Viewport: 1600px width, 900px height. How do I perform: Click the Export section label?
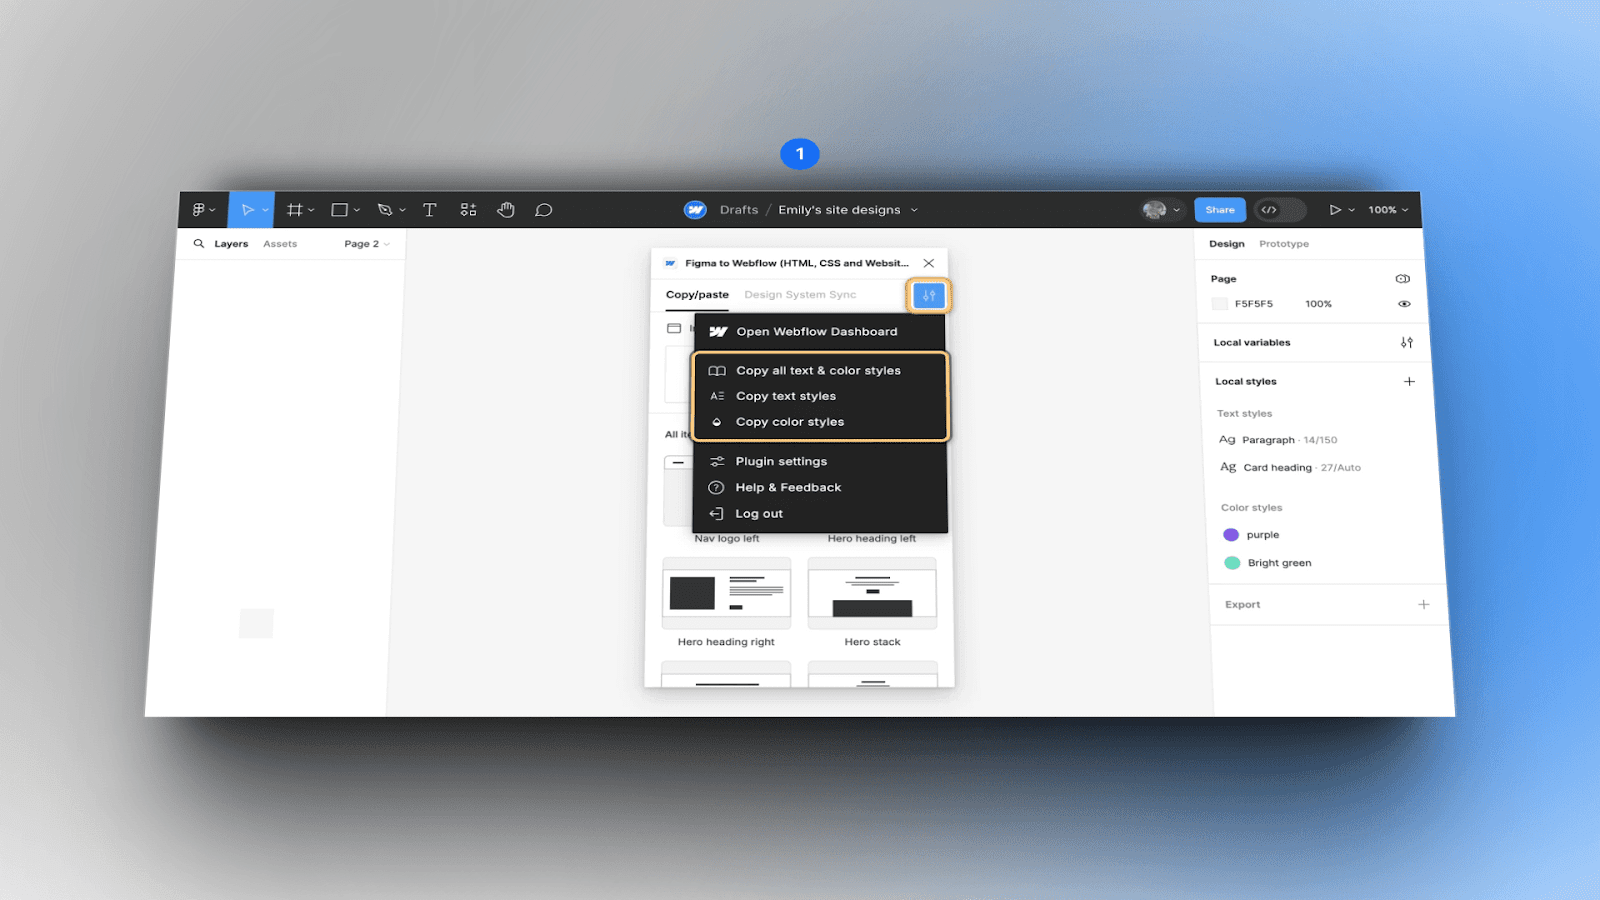click(1243, 604)
